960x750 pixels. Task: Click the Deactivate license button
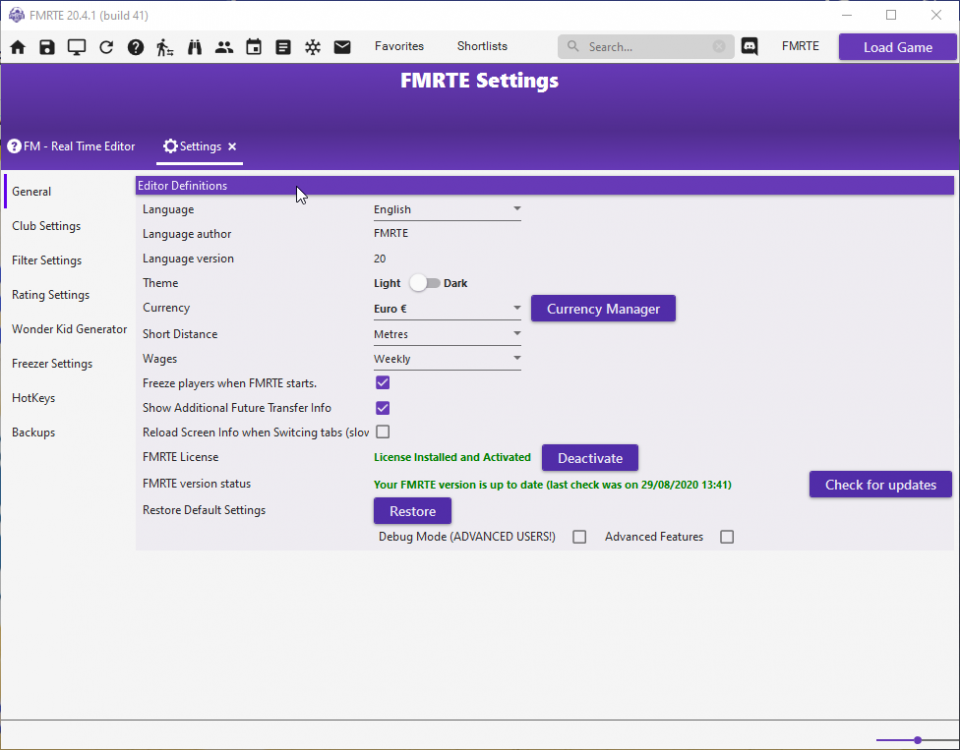[590, 458]
